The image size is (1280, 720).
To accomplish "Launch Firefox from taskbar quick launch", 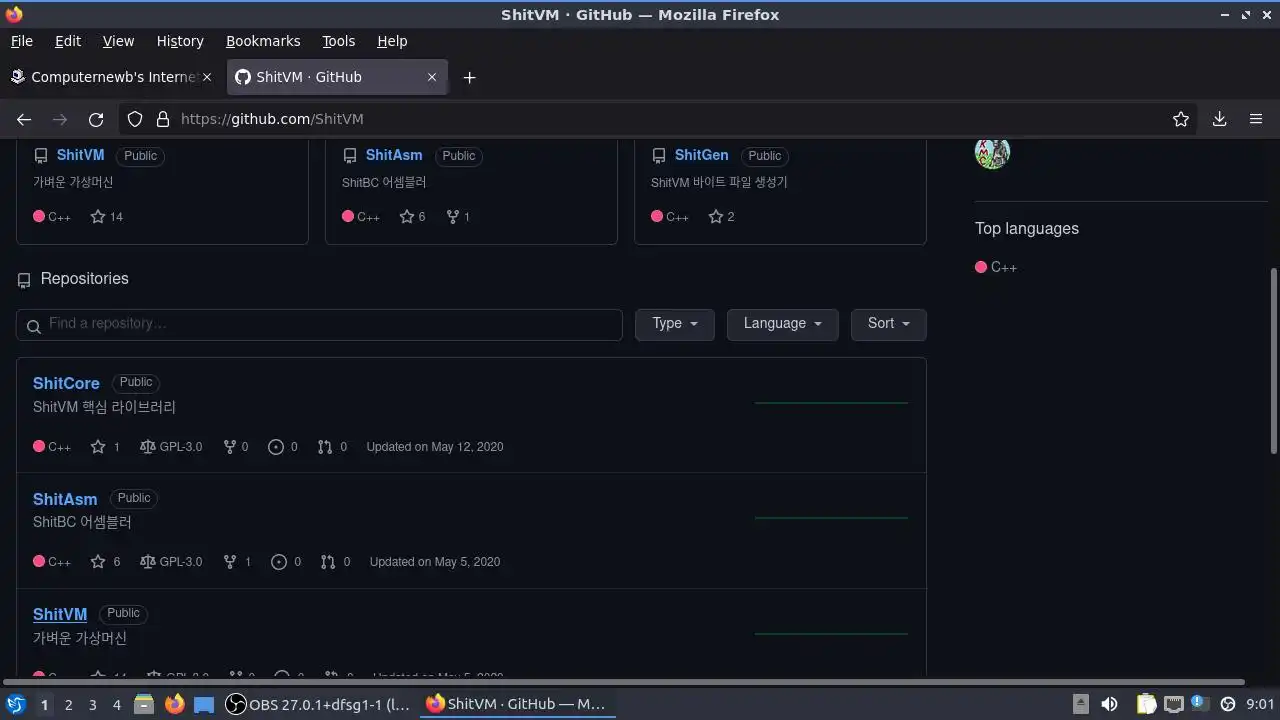I will pos(174,704).
